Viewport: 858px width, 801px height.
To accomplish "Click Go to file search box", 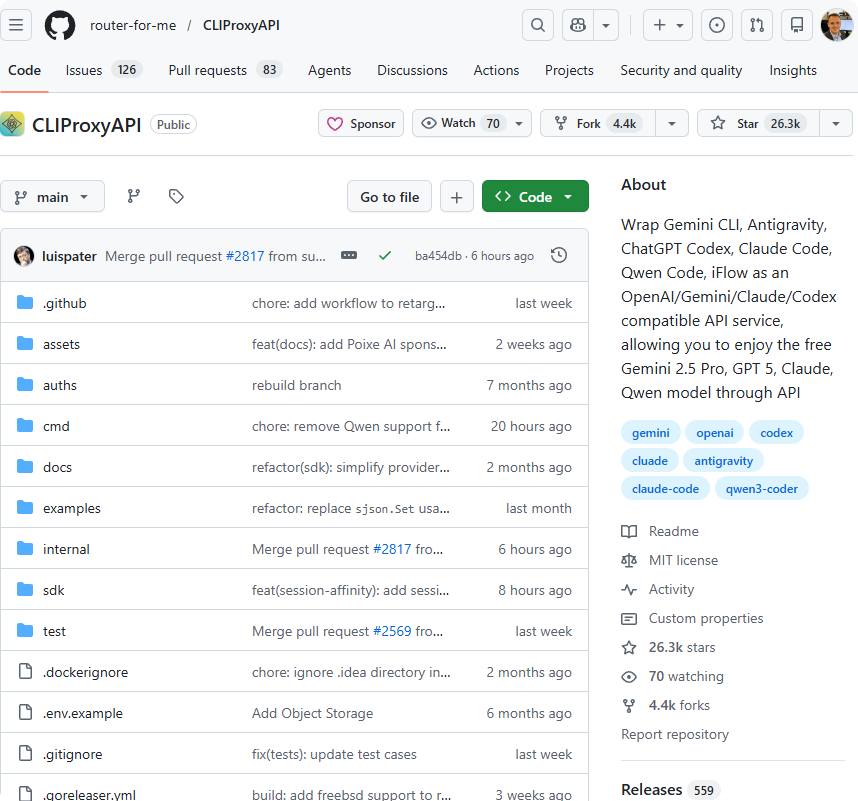I will point(390,196).
